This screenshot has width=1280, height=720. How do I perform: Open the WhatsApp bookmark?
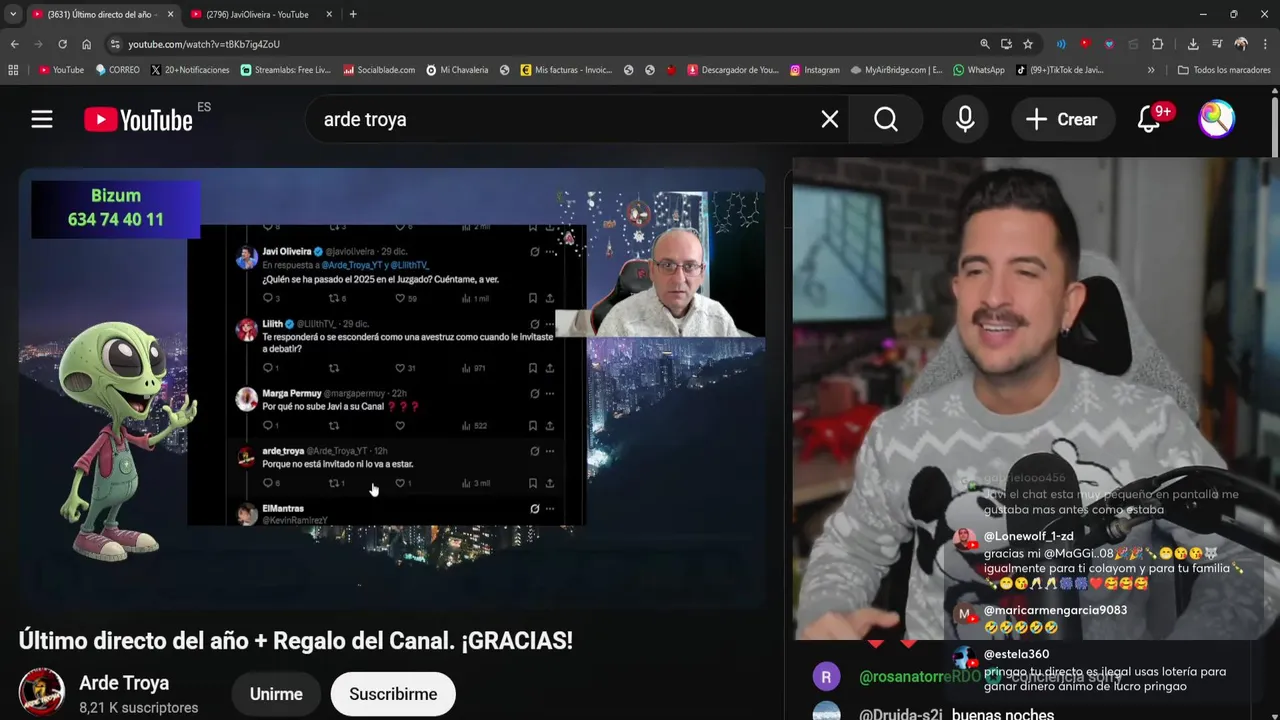click(x=979, y=70)
